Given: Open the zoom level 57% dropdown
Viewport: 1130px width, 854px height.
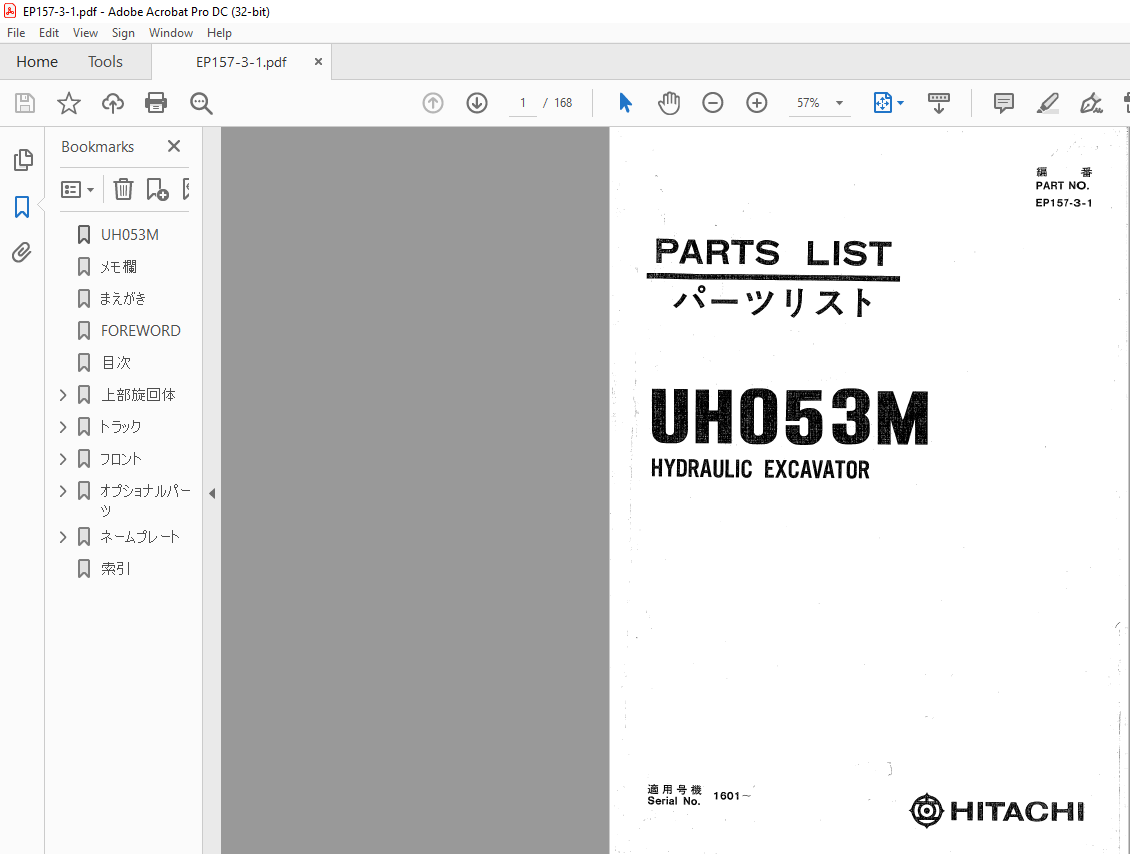Looking at the screenshot, I should [839, 103].
